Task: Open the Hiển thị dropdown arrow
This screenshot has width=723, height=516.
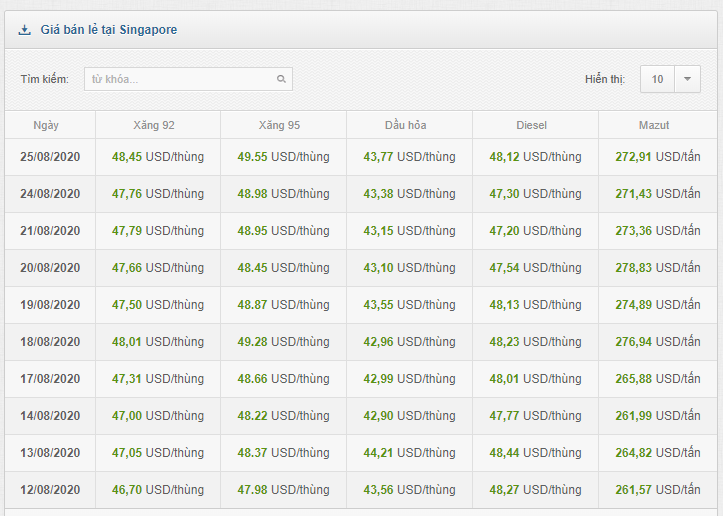Action: (x=687, y=79)
